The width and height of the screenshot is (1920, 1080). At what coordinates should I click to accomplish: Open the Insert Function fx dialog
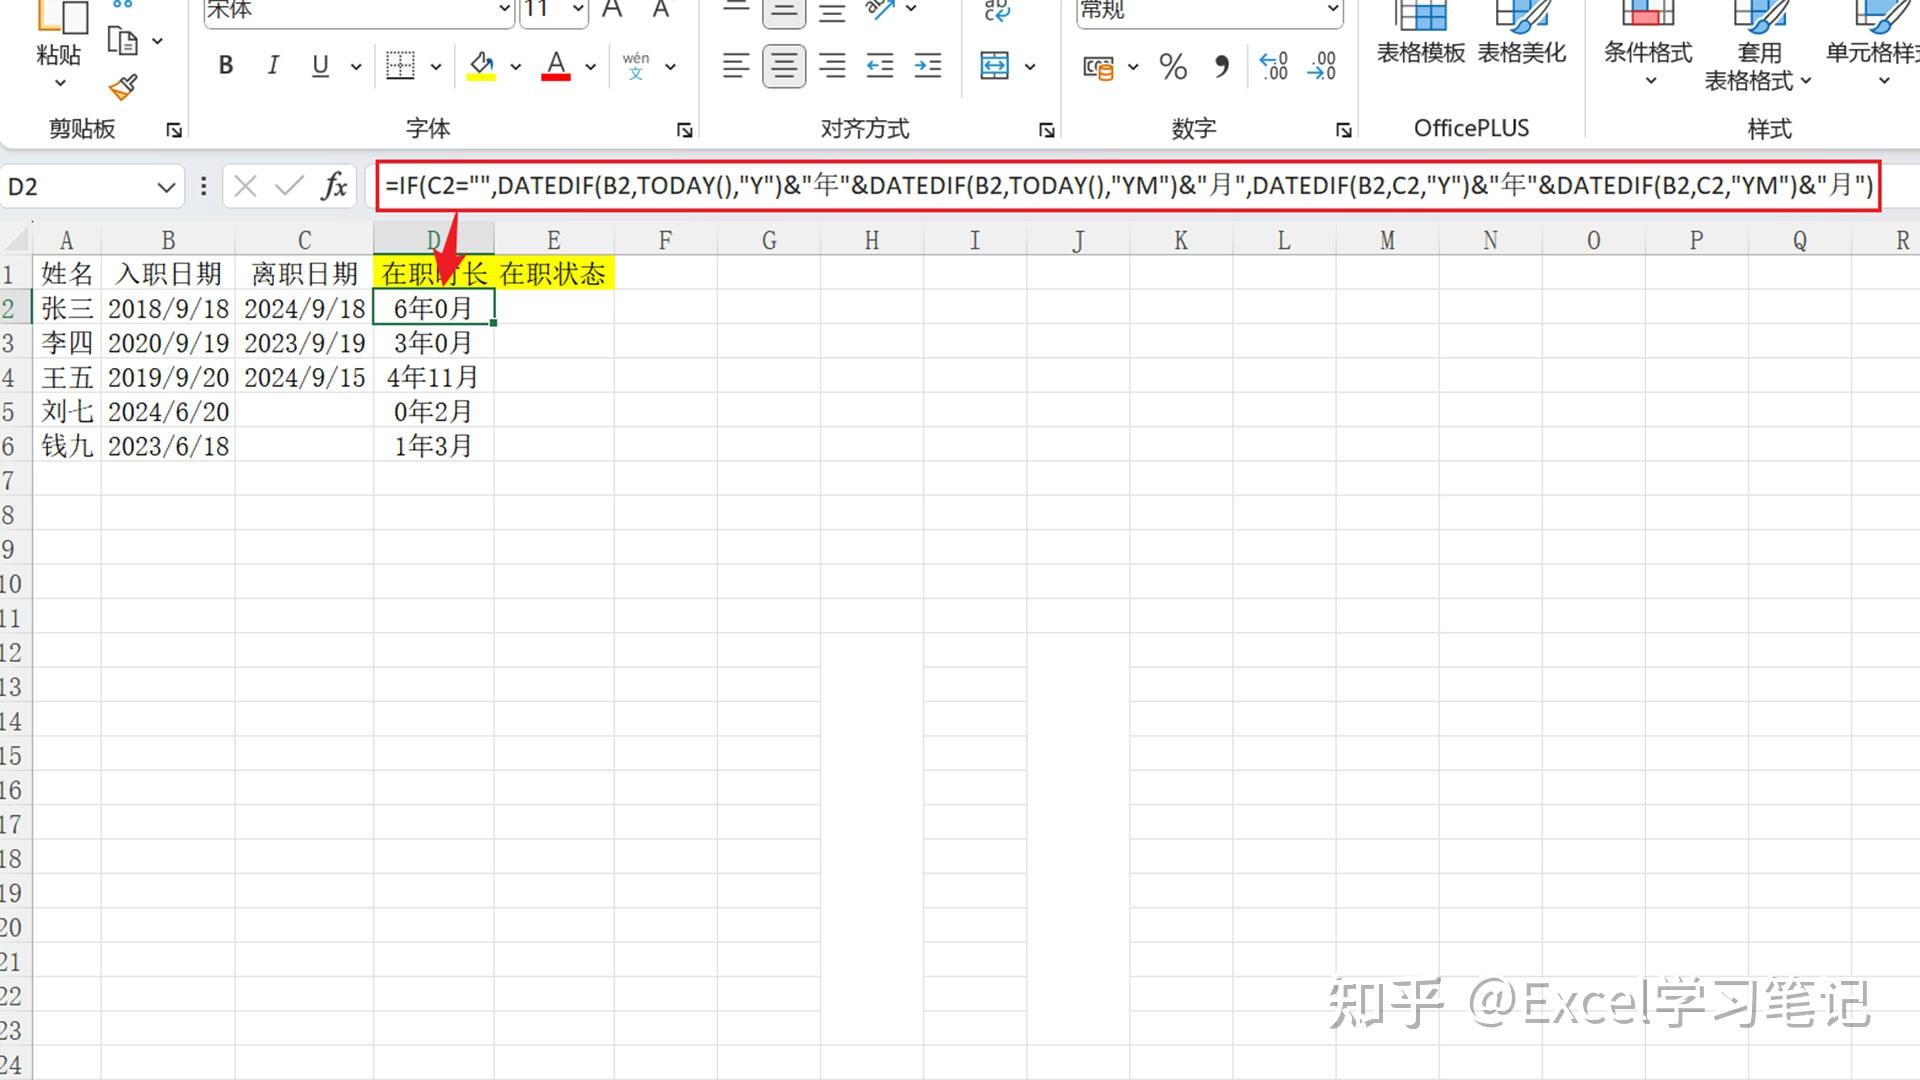pos(334,186)
